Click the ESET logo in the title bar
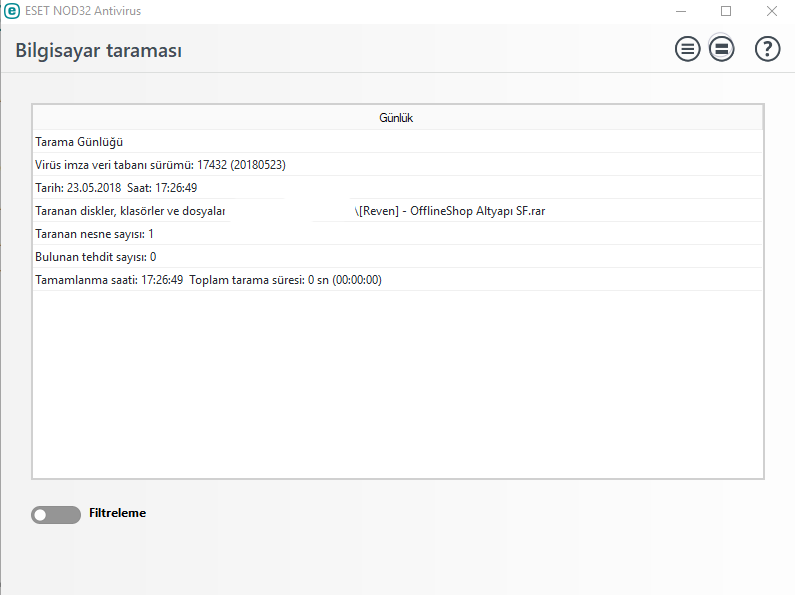 click(12, 11)
